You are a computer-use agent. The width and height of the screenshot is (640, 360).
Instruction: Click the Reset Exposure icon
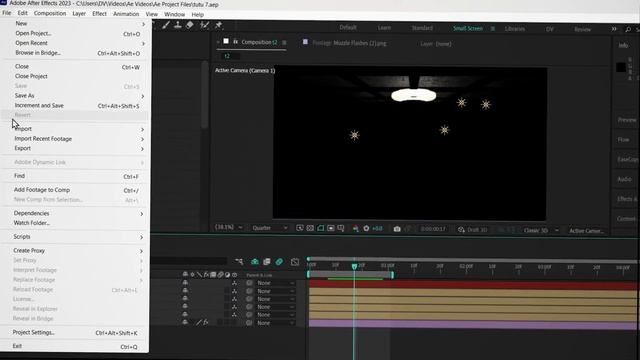[366, 229]
